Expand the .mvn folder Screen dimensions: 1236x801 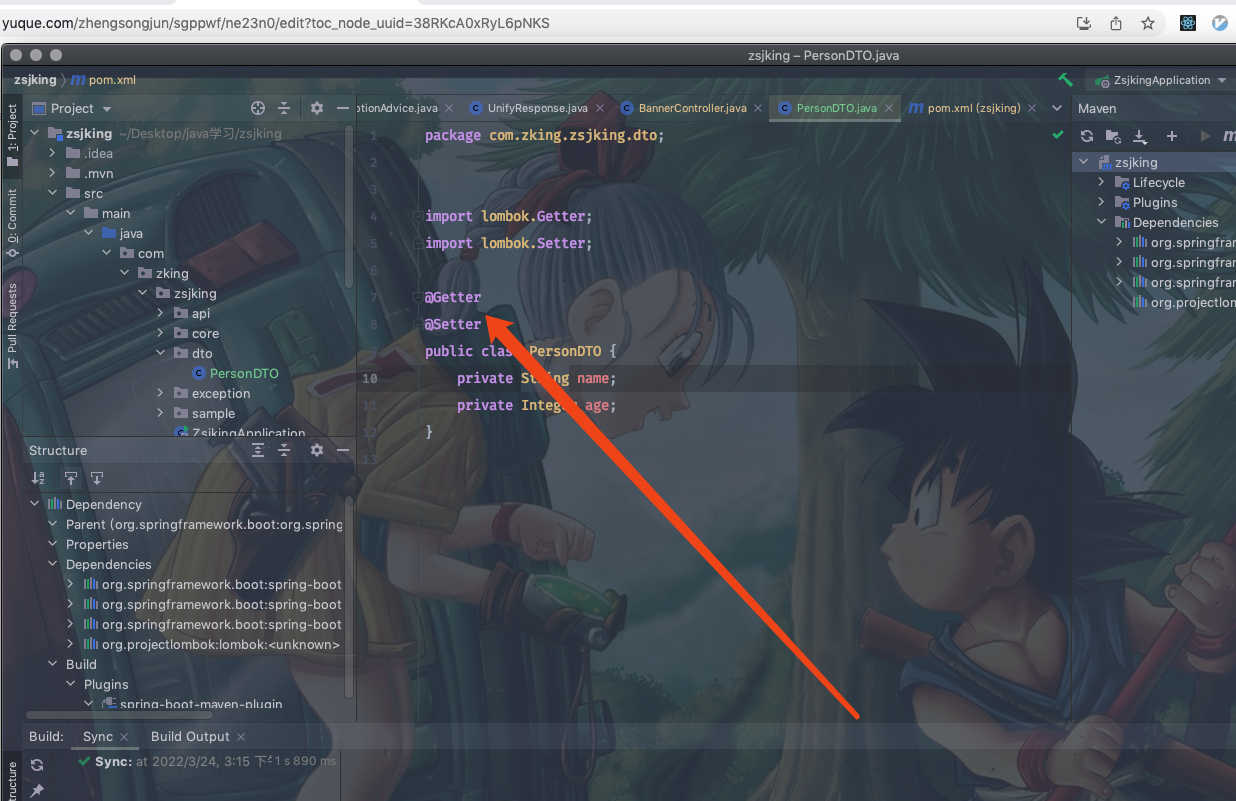click(54, 173)
